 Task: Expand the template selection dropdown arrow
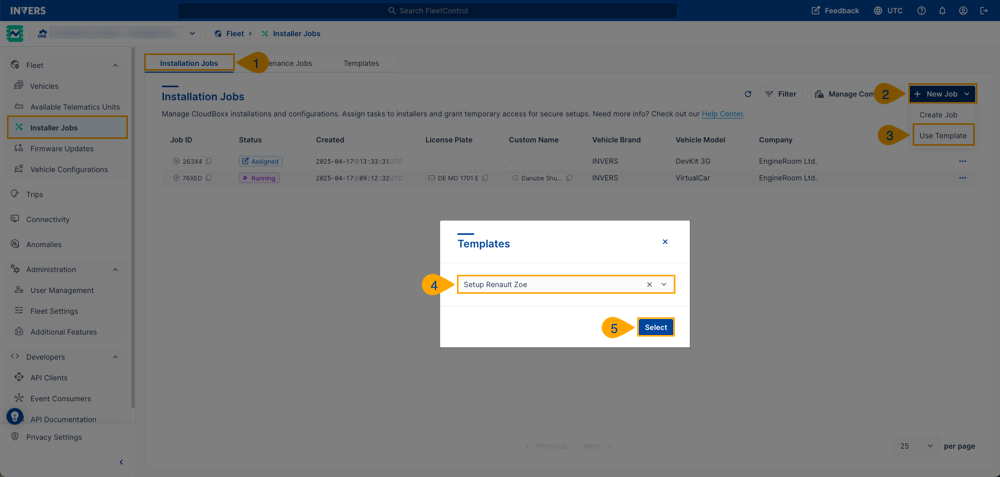(x=664, y=285)
